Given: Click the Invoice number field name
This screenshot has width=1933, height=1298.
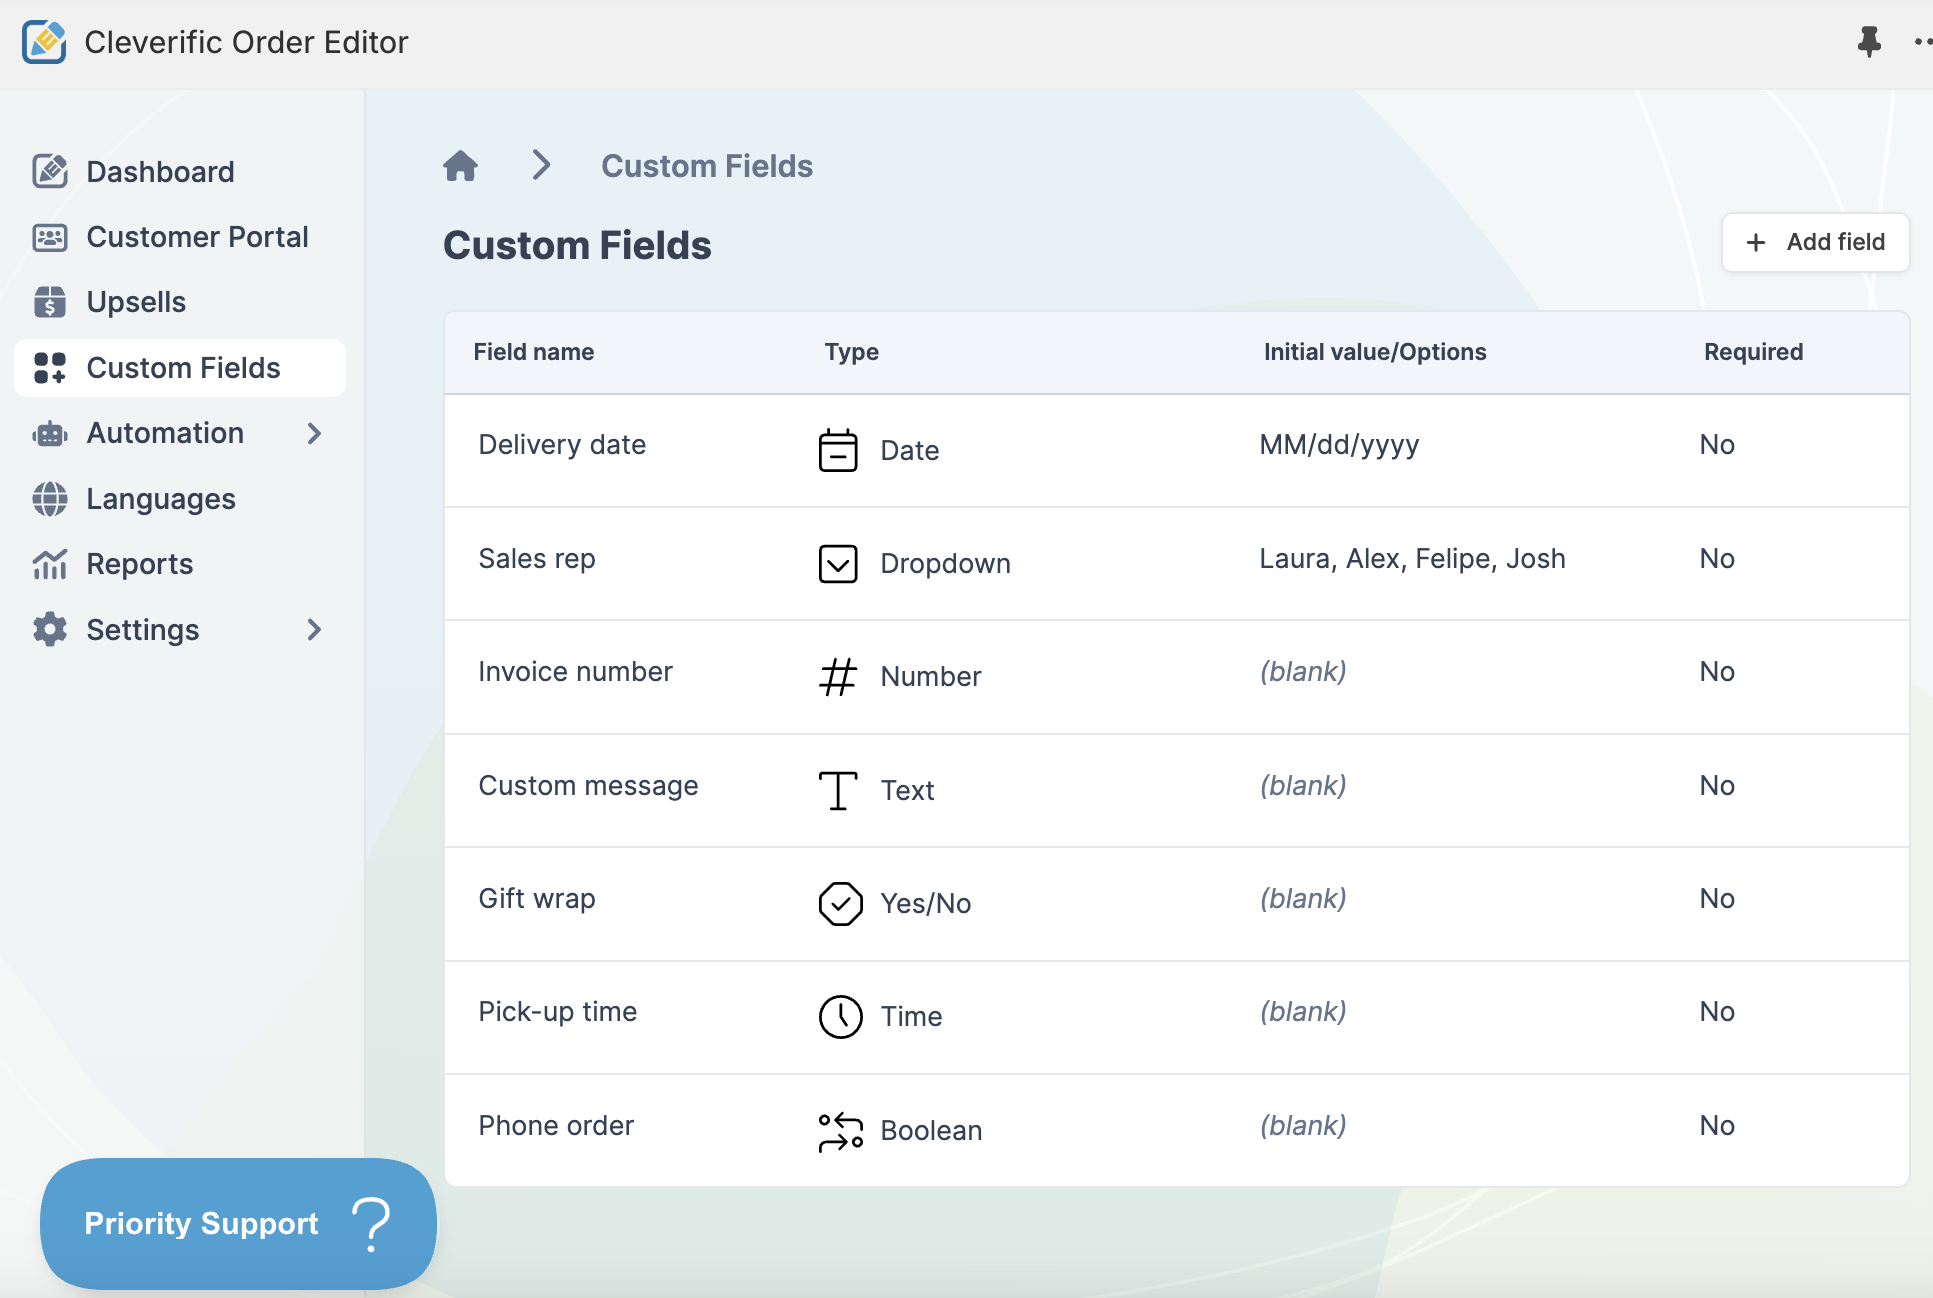Looking at the screenshot, I should [x=575, y=672].
